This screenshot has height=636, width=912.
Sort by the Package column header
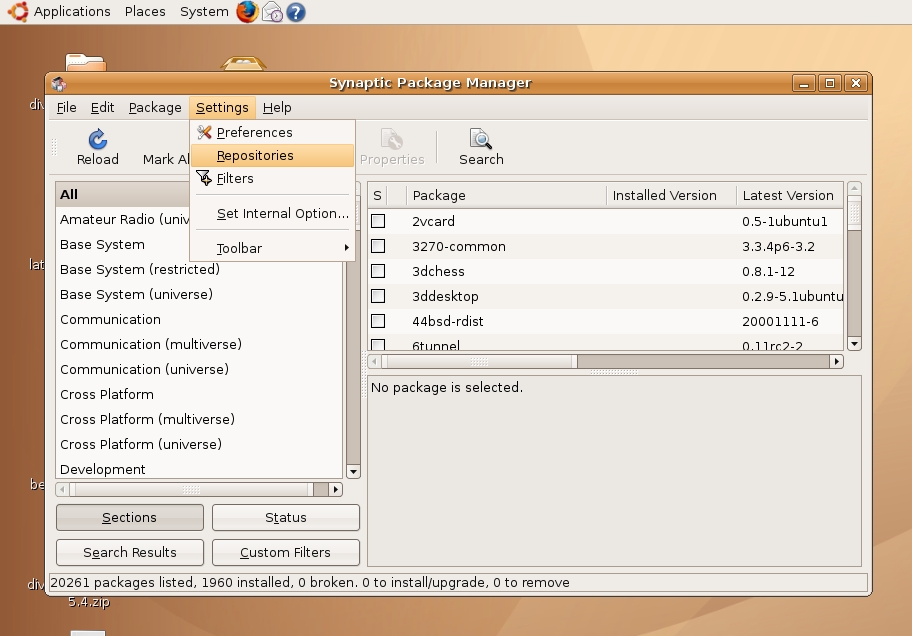pos(507,196)
